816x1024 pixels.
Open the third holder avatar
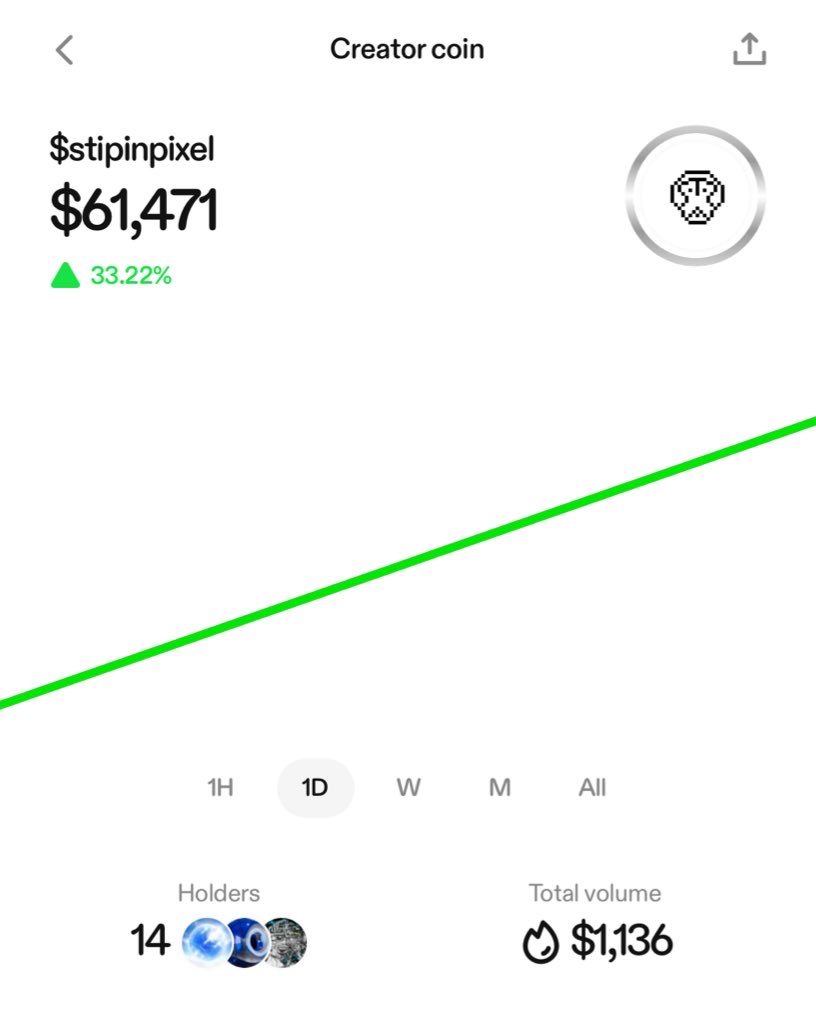(x=286, y=941)
